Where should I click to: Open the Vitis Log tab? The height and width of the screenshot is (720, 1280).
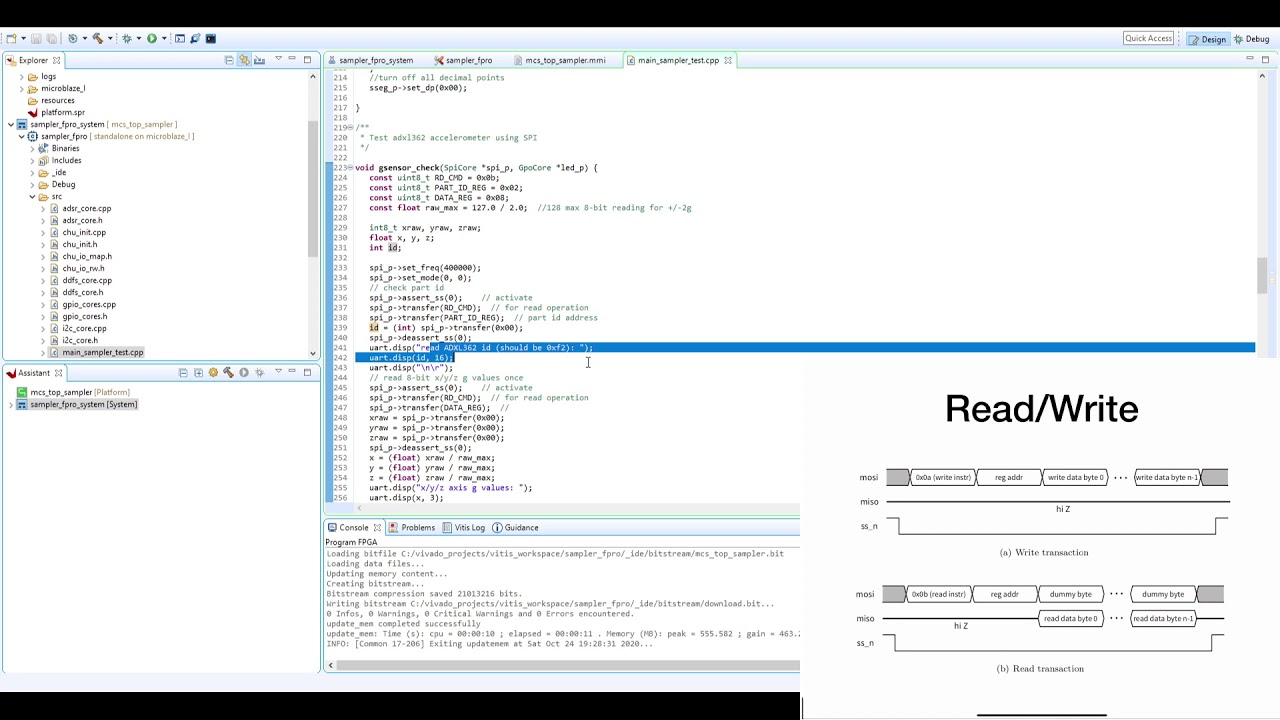coord(463,527)
